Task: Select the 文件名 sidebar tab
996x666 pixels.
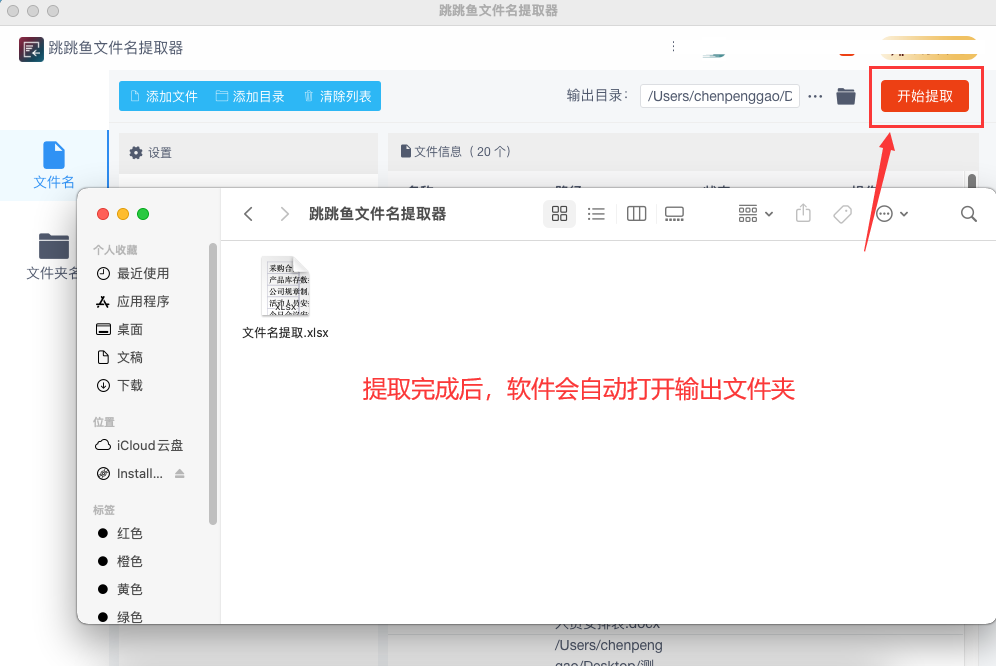Action: tap(54, 165)
